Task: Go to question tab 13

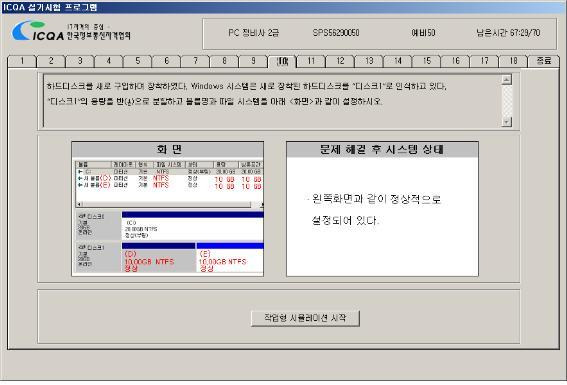Action: click(x=369, y=61)
